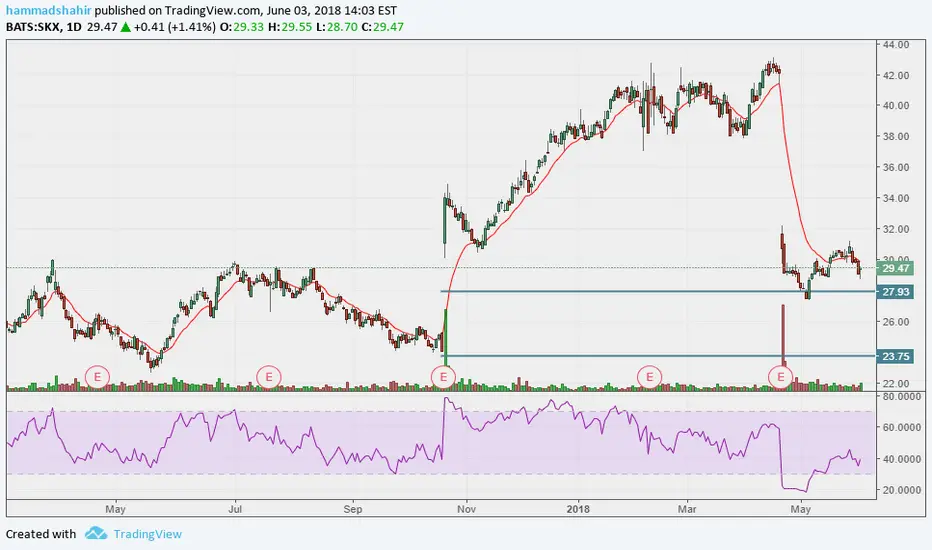Click the low value L:28.70

tap(336, 27)
